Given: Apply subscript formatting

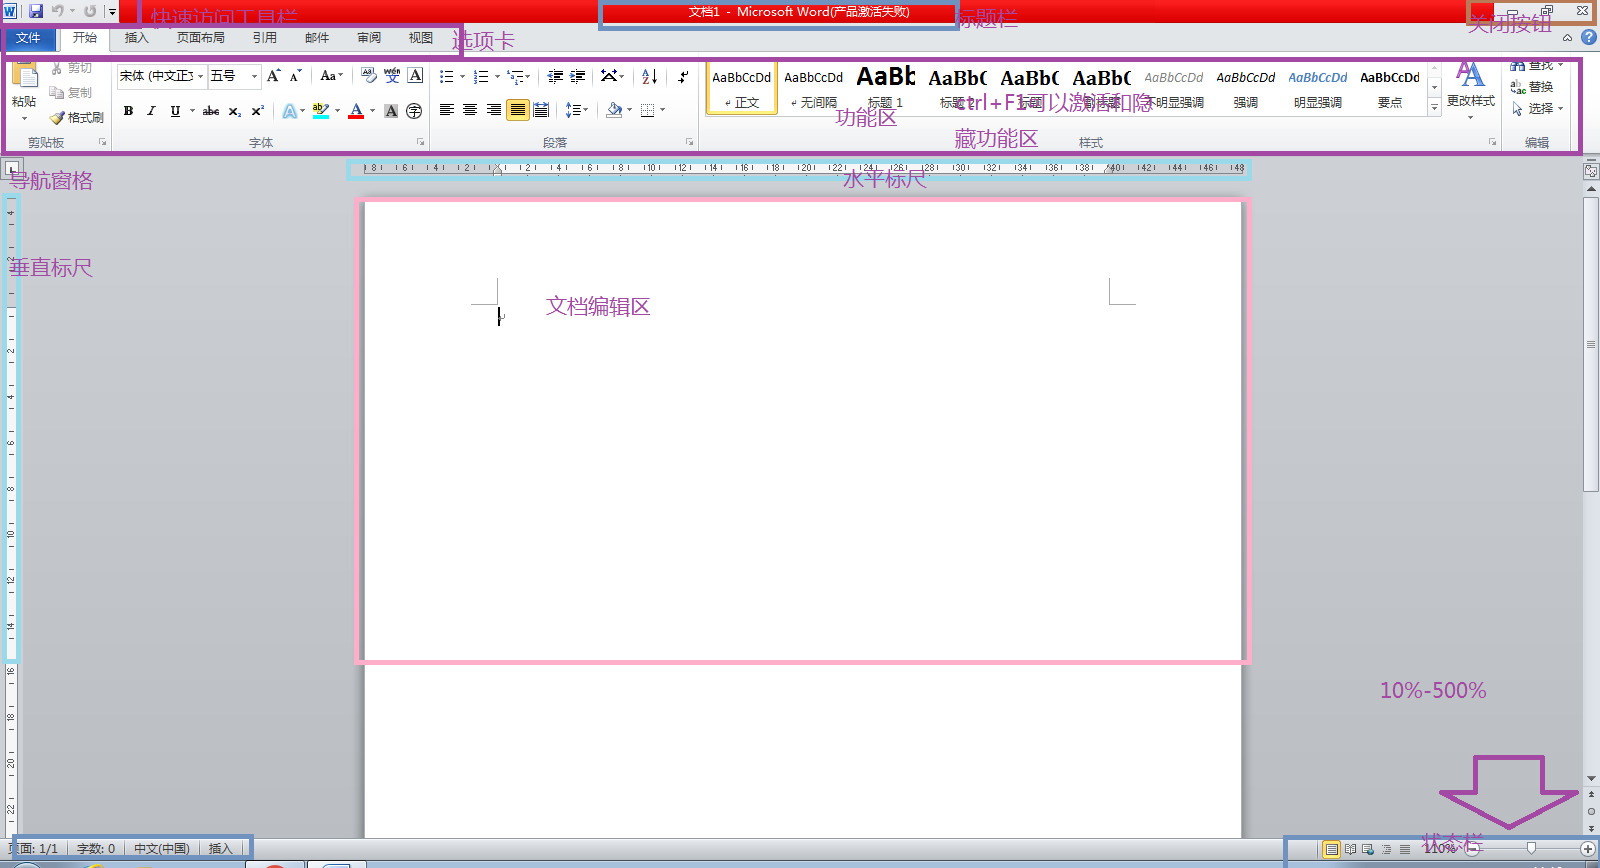Looking at the screenshot, I should (235, 111).
